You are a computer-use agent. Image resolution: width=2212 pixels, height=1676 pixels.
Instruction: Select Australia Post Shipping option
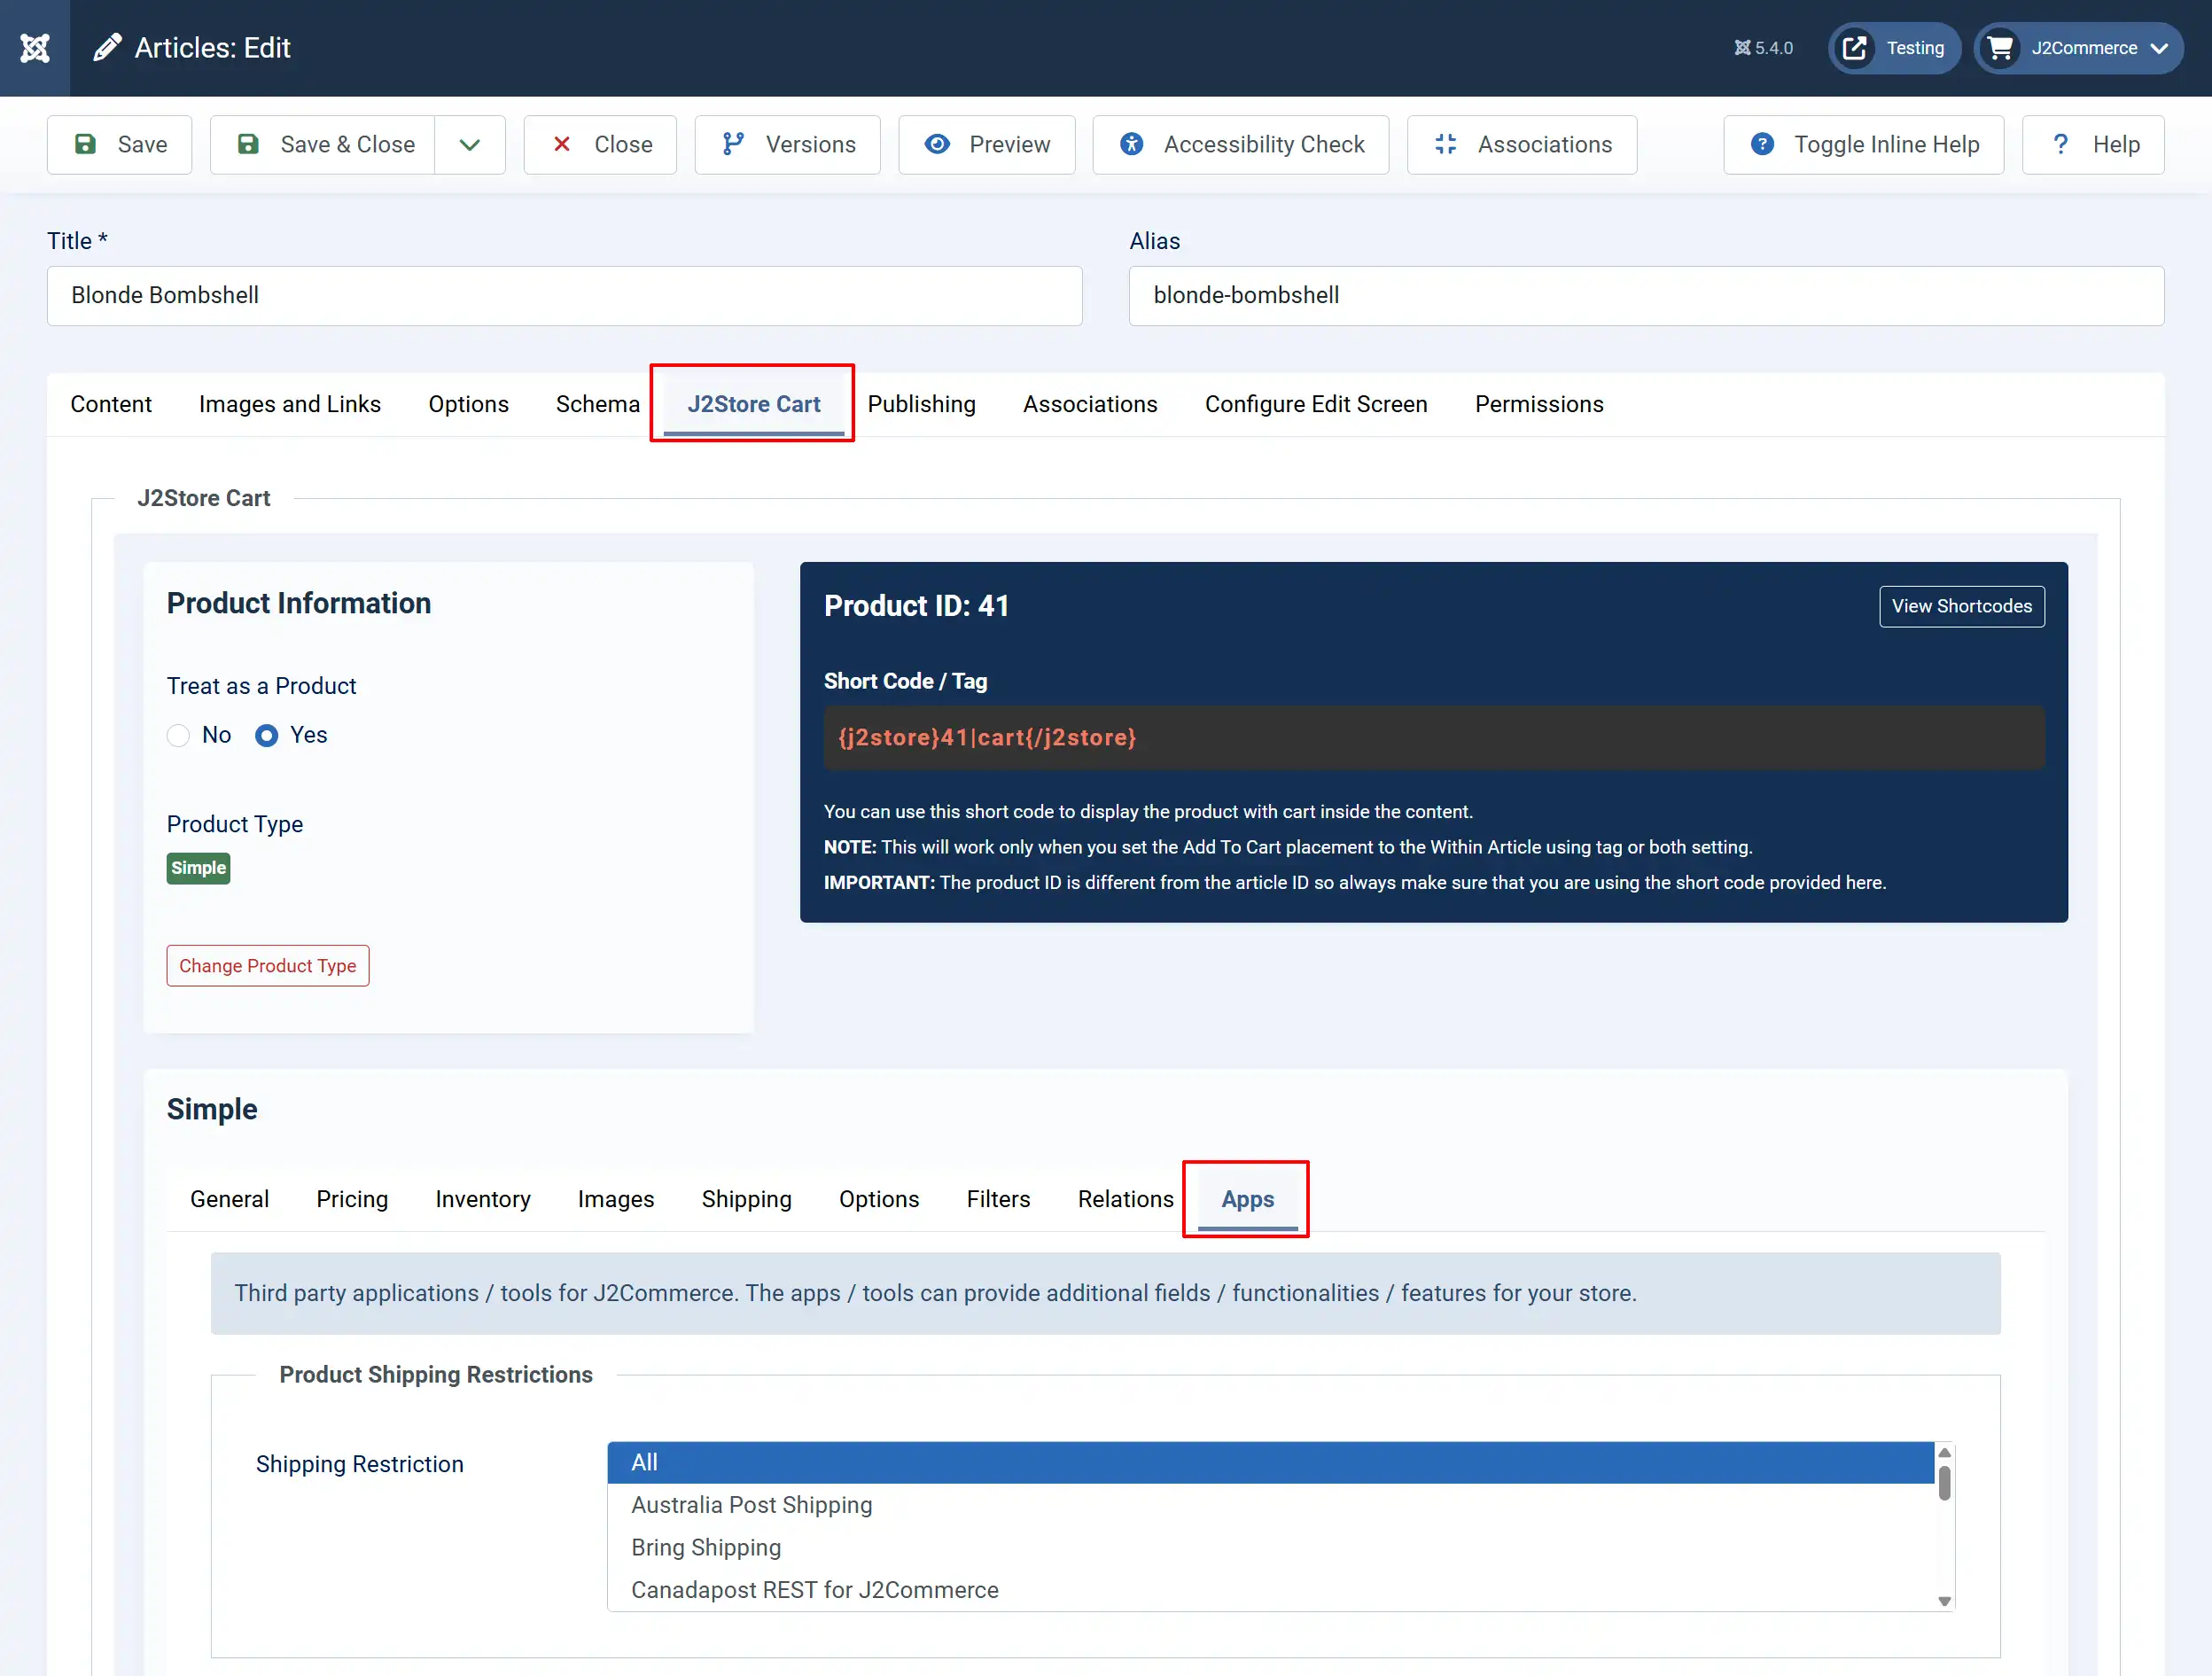[x=1270, y=1505]
